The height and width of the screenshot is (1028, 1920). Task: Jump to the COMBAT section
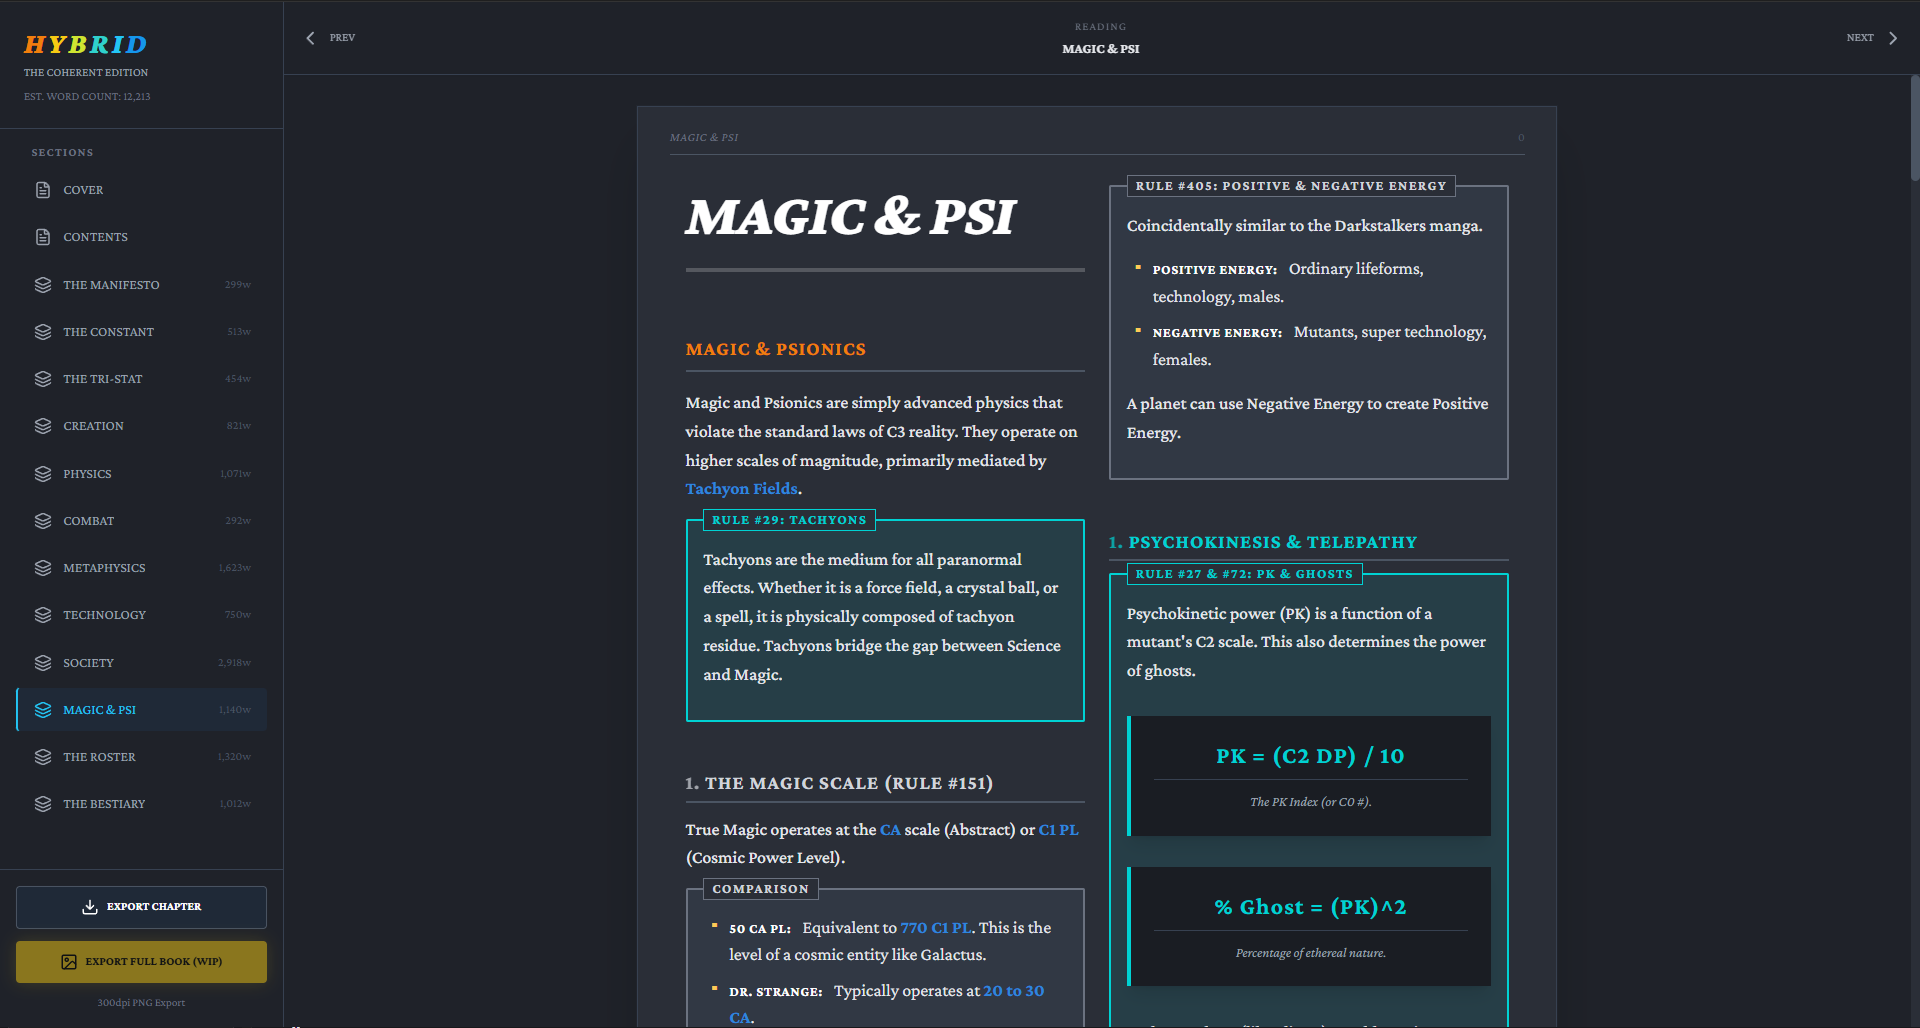tap(141, 521)
